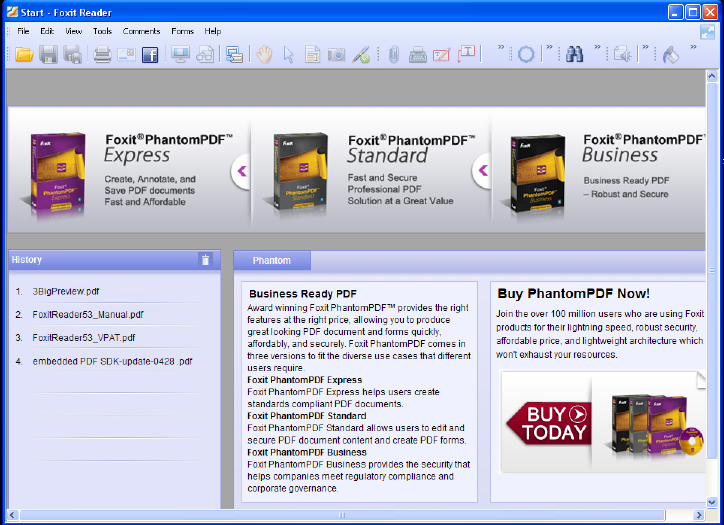Click the horizontal scrollbar left arrow

click(12, 515)
